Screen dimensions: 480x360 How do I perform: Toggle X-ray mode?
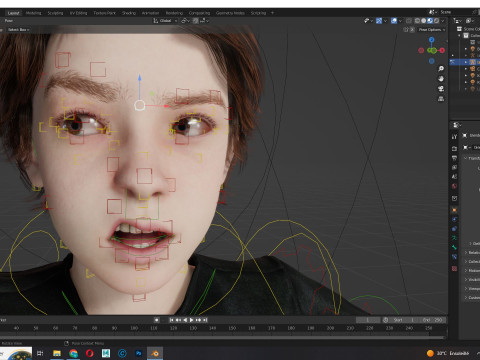pyautogui.click(x=409, y=21)
